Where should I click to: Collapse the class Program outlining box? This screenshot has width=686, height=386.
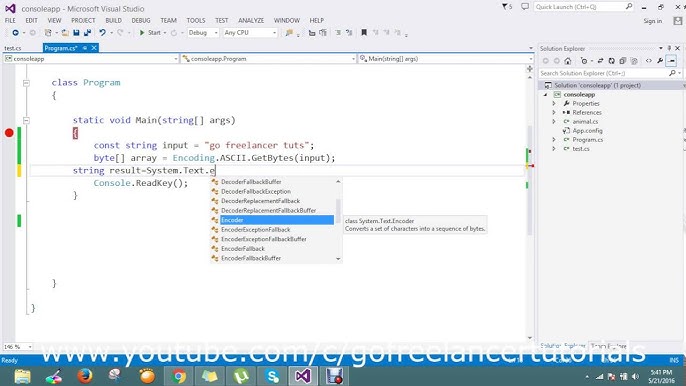[26, 83]
